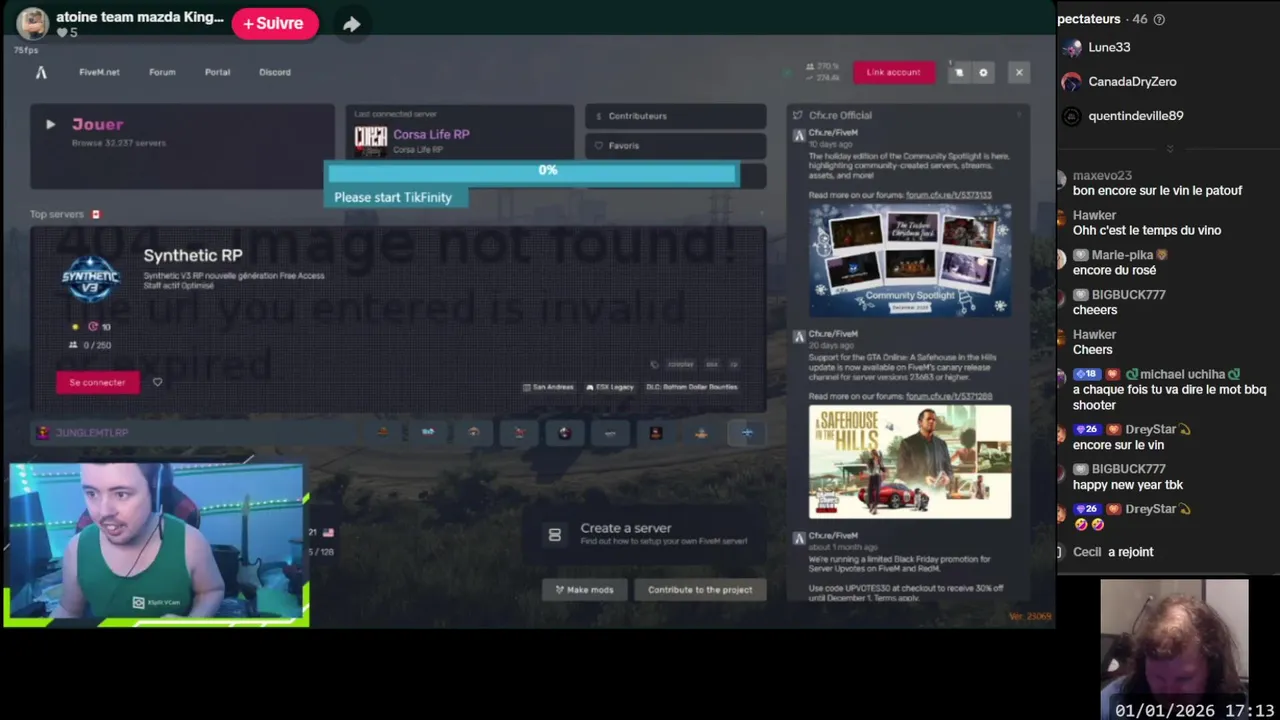1280x720 pixels.
Task: Open the Community Spotlight image
Action: (x=909, y=260)
